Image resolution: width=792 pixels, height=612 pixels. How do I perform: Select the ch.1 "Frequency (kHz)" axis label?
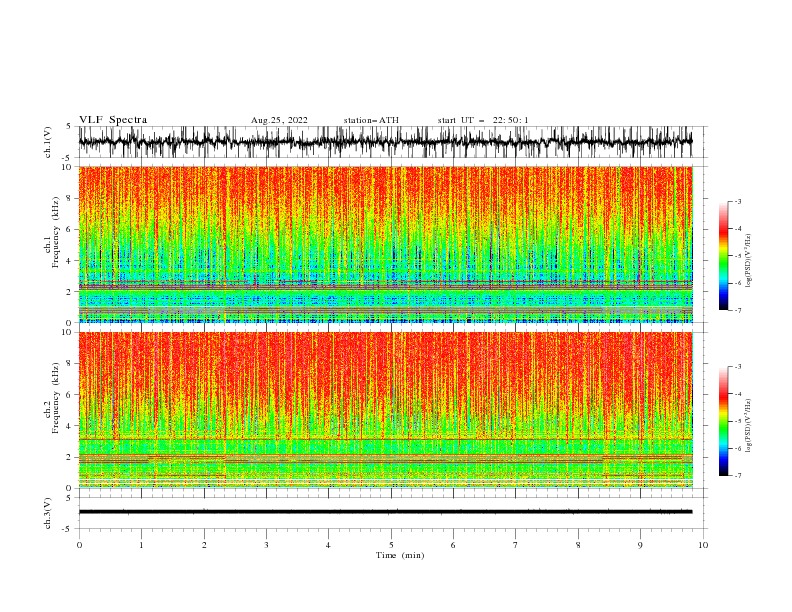[55, 233]
